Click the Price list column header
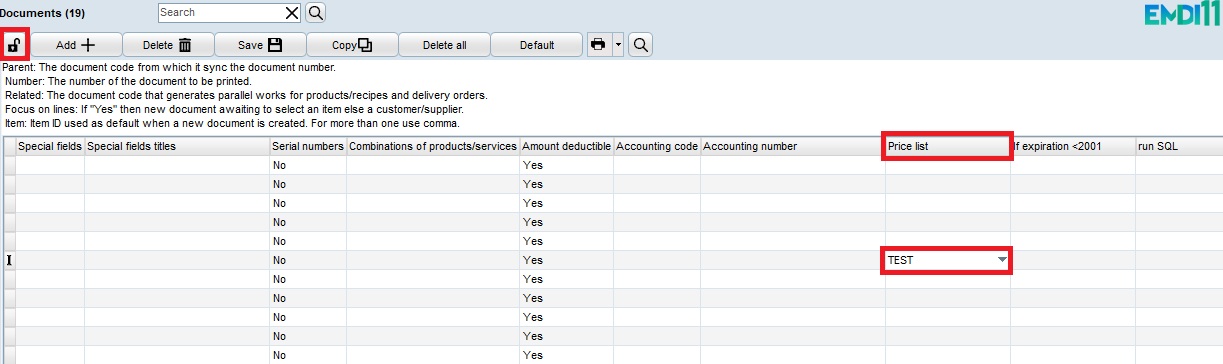Image resolution: width=1223 pixels, height=364 pixels. click(x=947, y=146)
